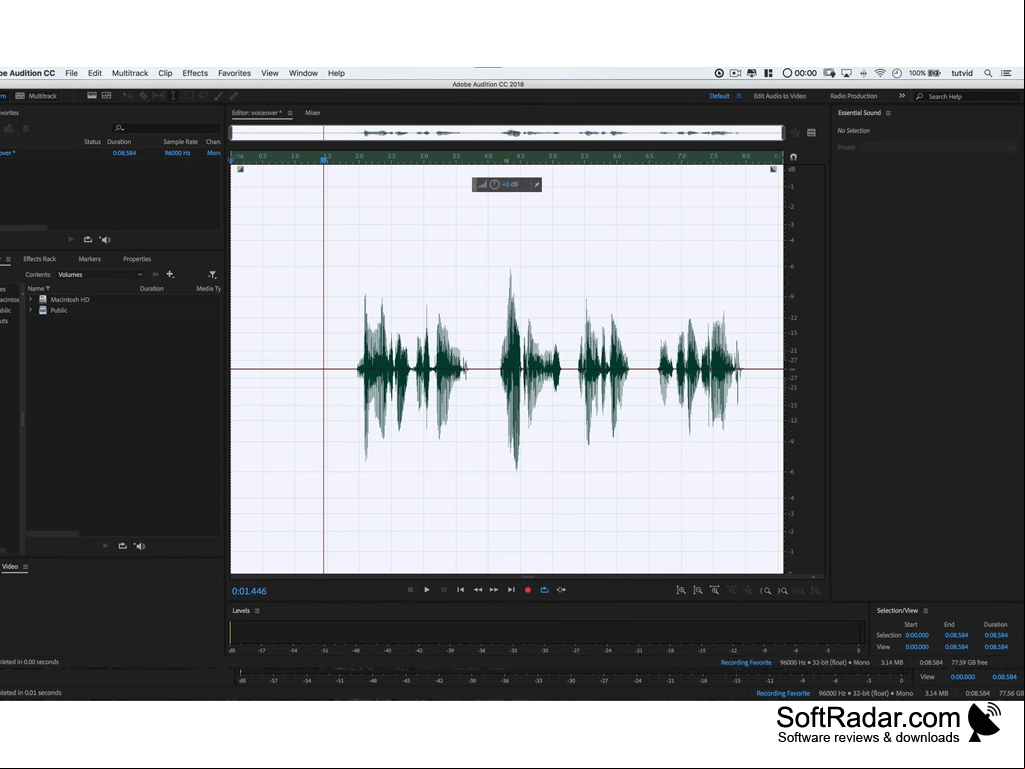Click Zoom In at In Point icon

[x=765, y=590]
